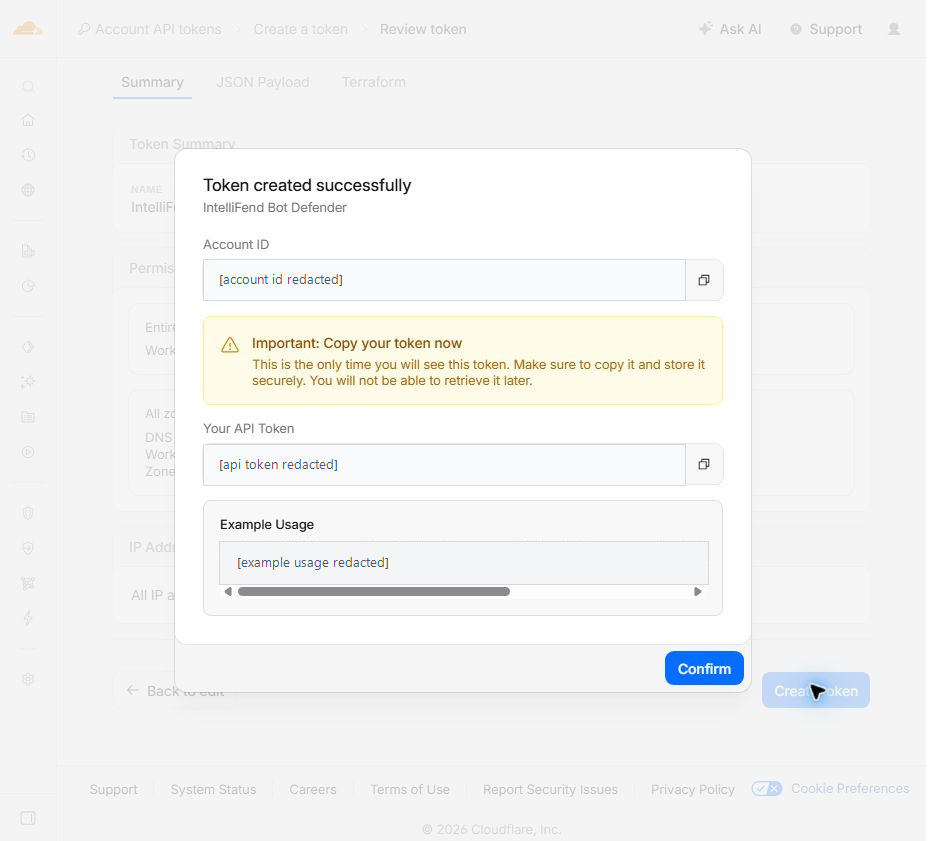Go to Account API tokens breadcrumb

point(150,29)
